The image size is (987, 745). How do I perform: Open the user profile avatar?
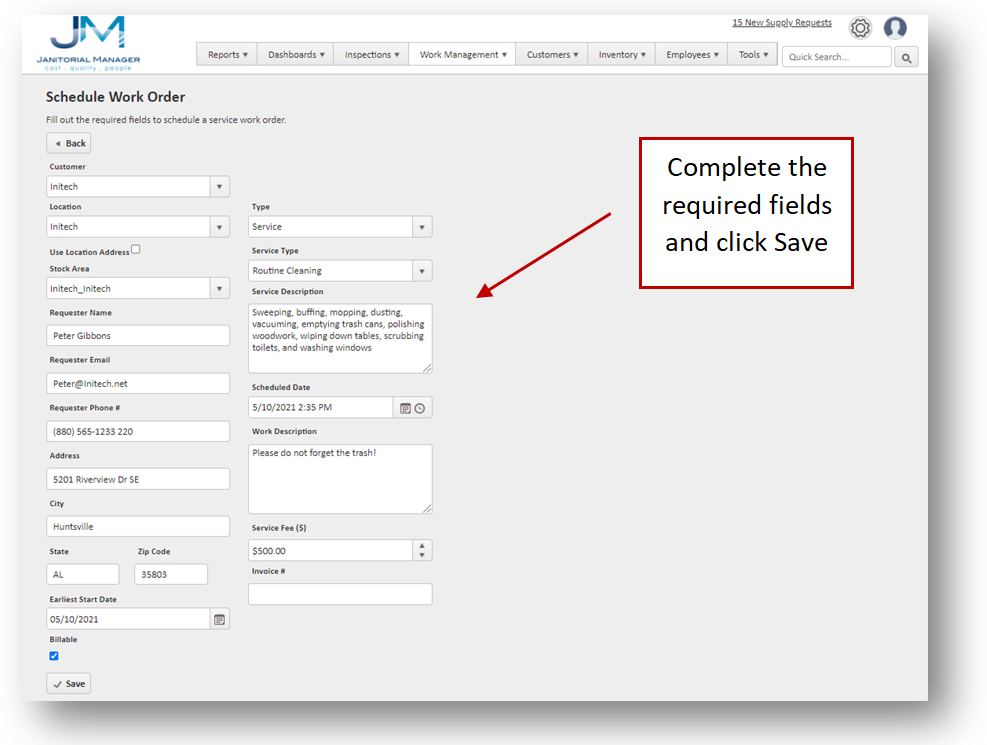point(895,28)
